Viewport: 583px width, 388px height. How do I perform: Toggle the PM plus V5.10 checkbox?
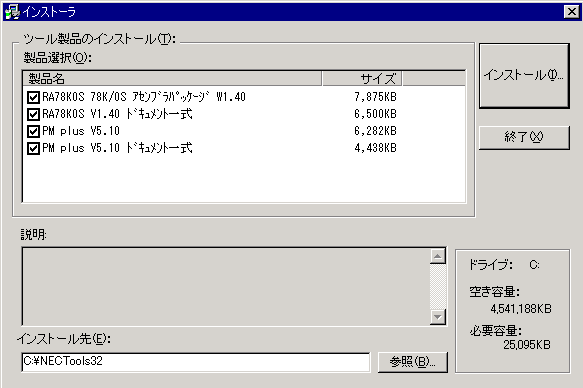33,131
